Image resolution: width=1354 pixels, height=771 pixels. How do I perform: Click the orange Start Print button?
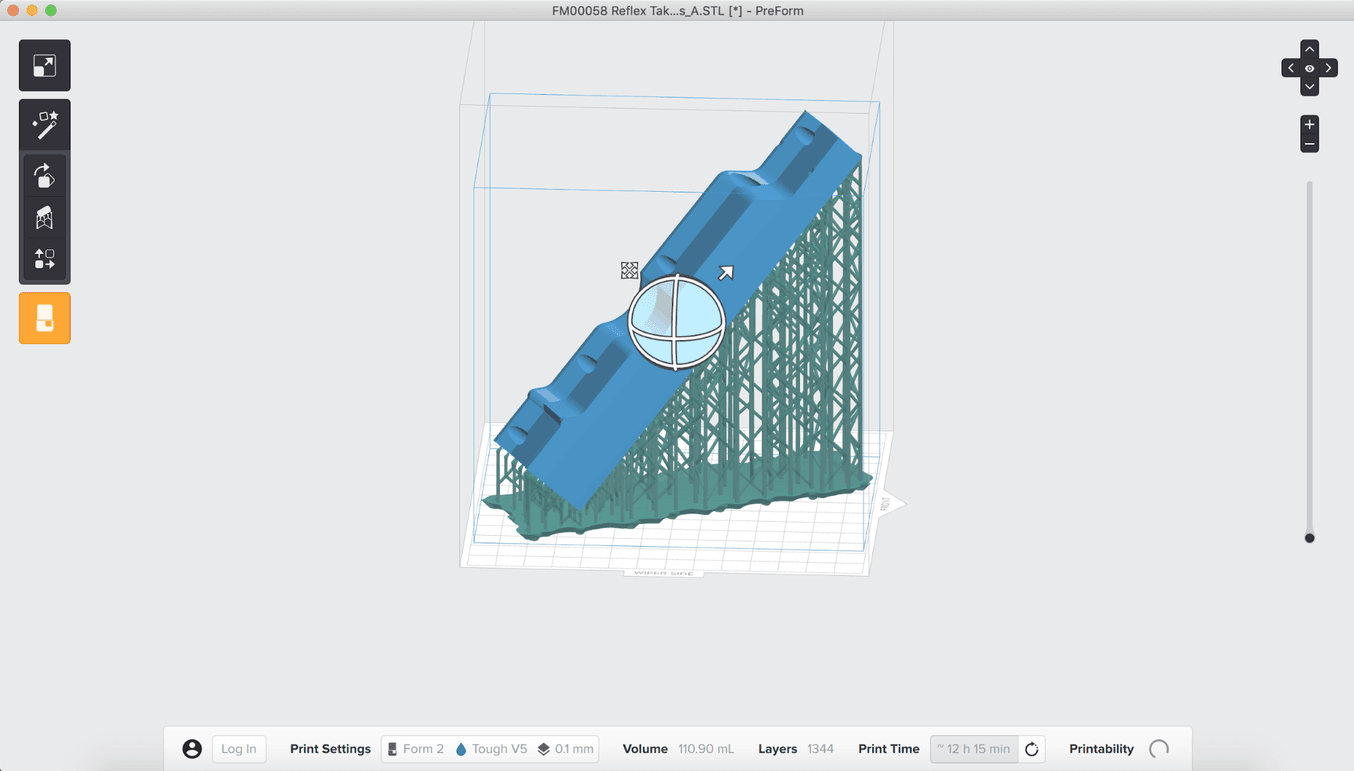[45, 318]
